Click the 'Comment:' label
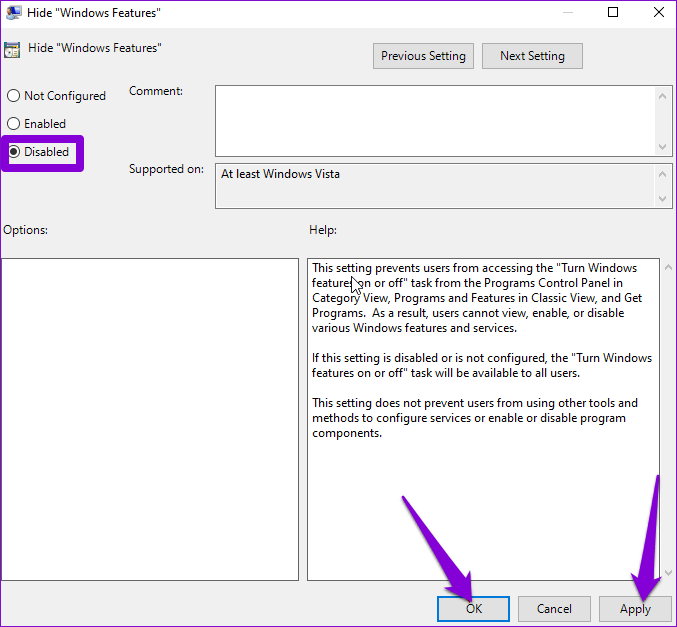 pos(156,91)
